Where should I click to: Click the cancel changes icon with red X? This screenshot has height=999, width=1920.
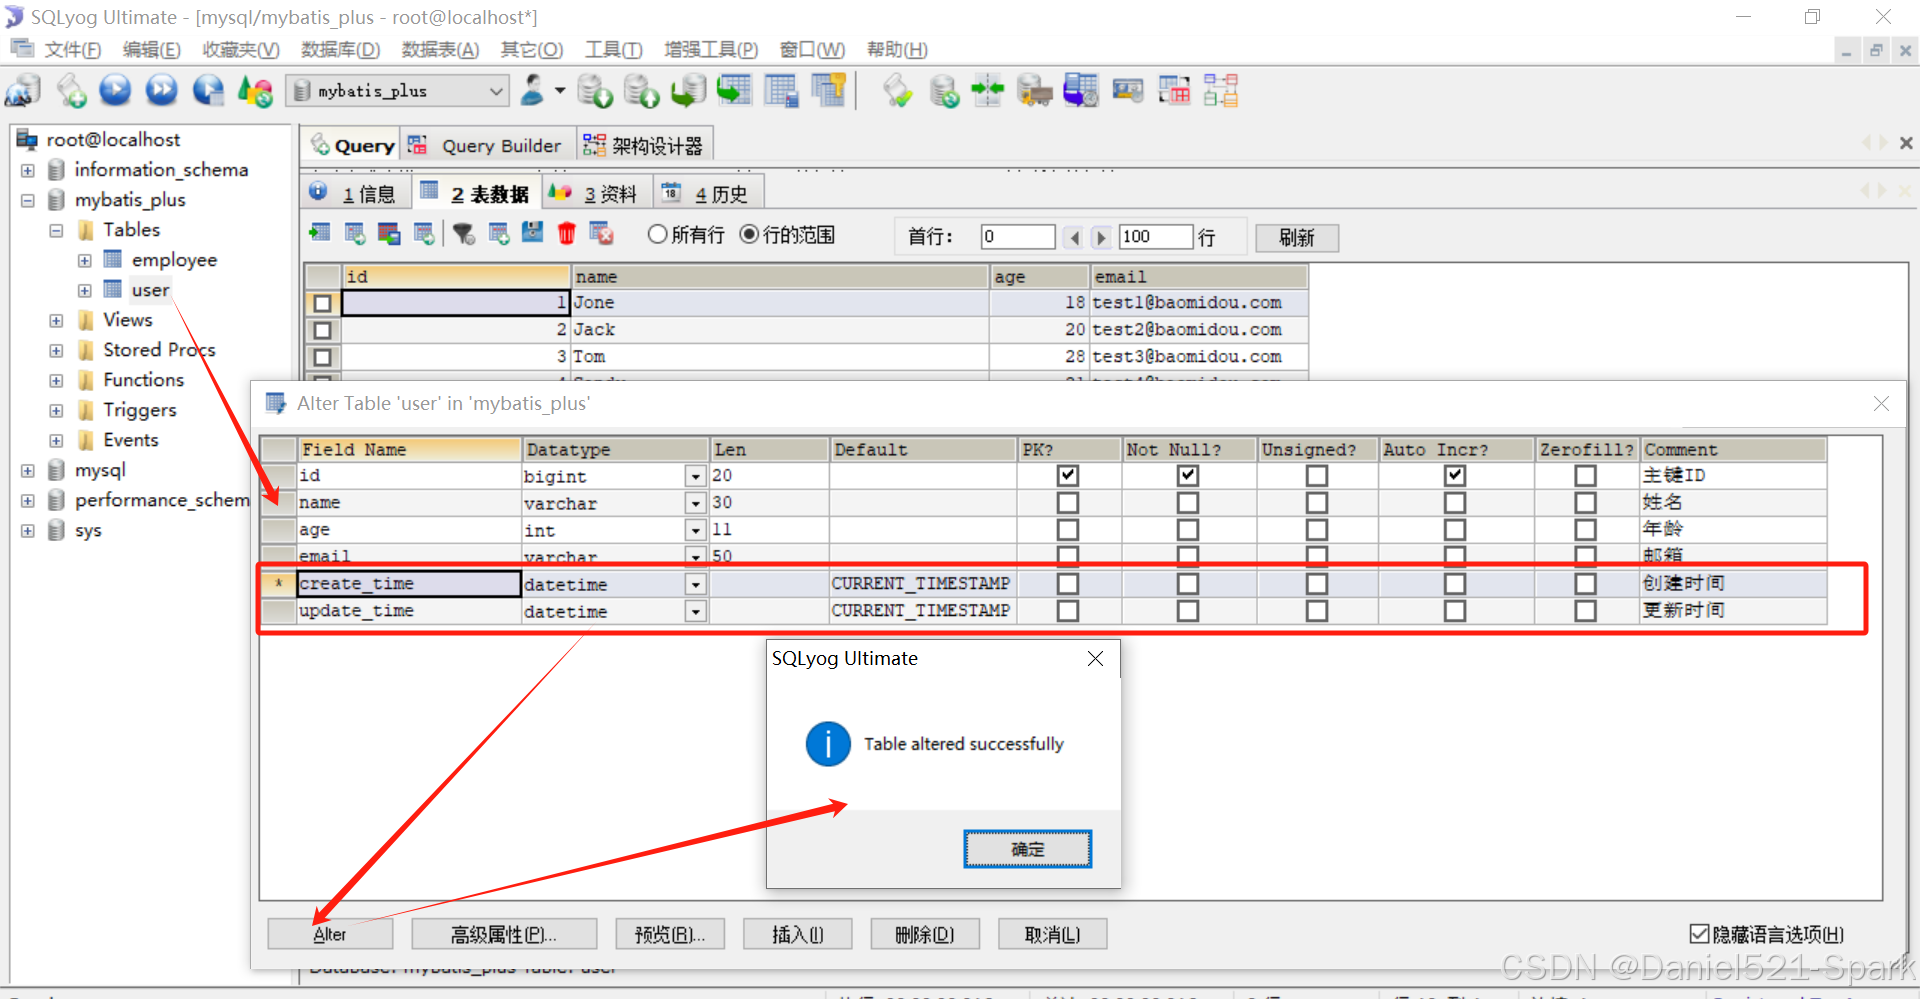point(601,234)
